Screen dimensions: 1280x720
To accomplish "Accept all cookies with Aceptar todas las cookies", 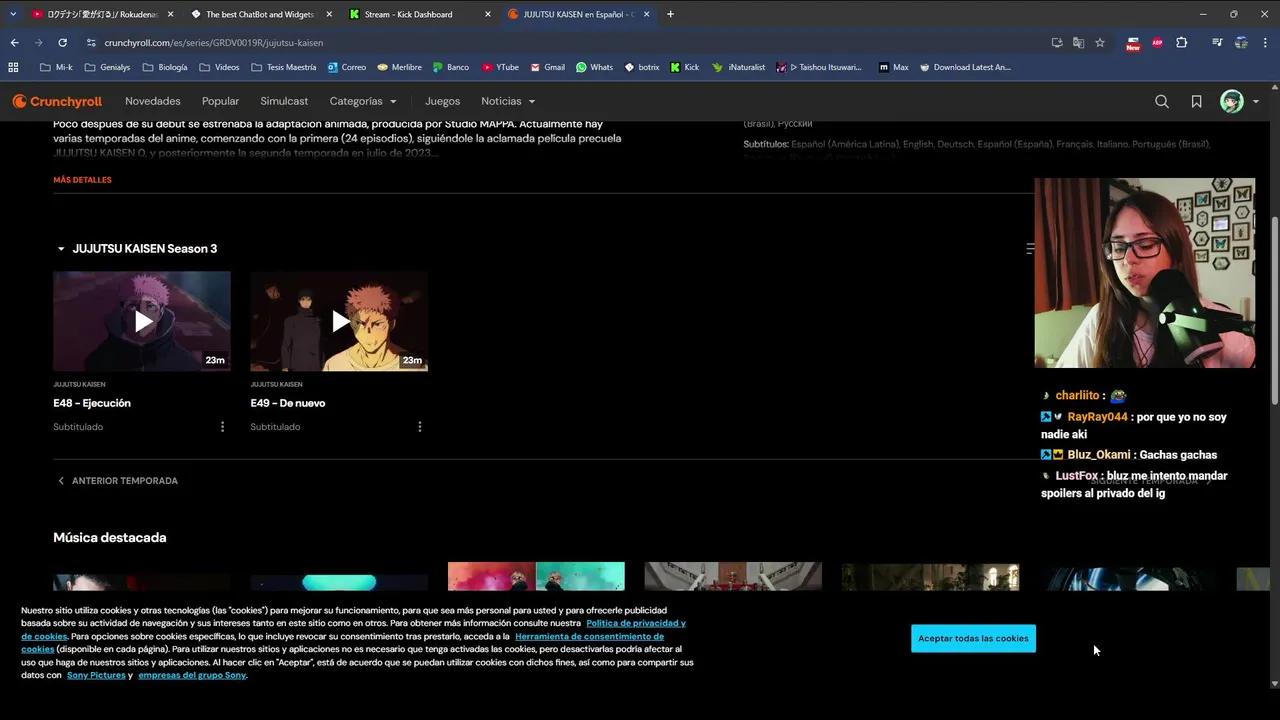I will pos(973,638).
